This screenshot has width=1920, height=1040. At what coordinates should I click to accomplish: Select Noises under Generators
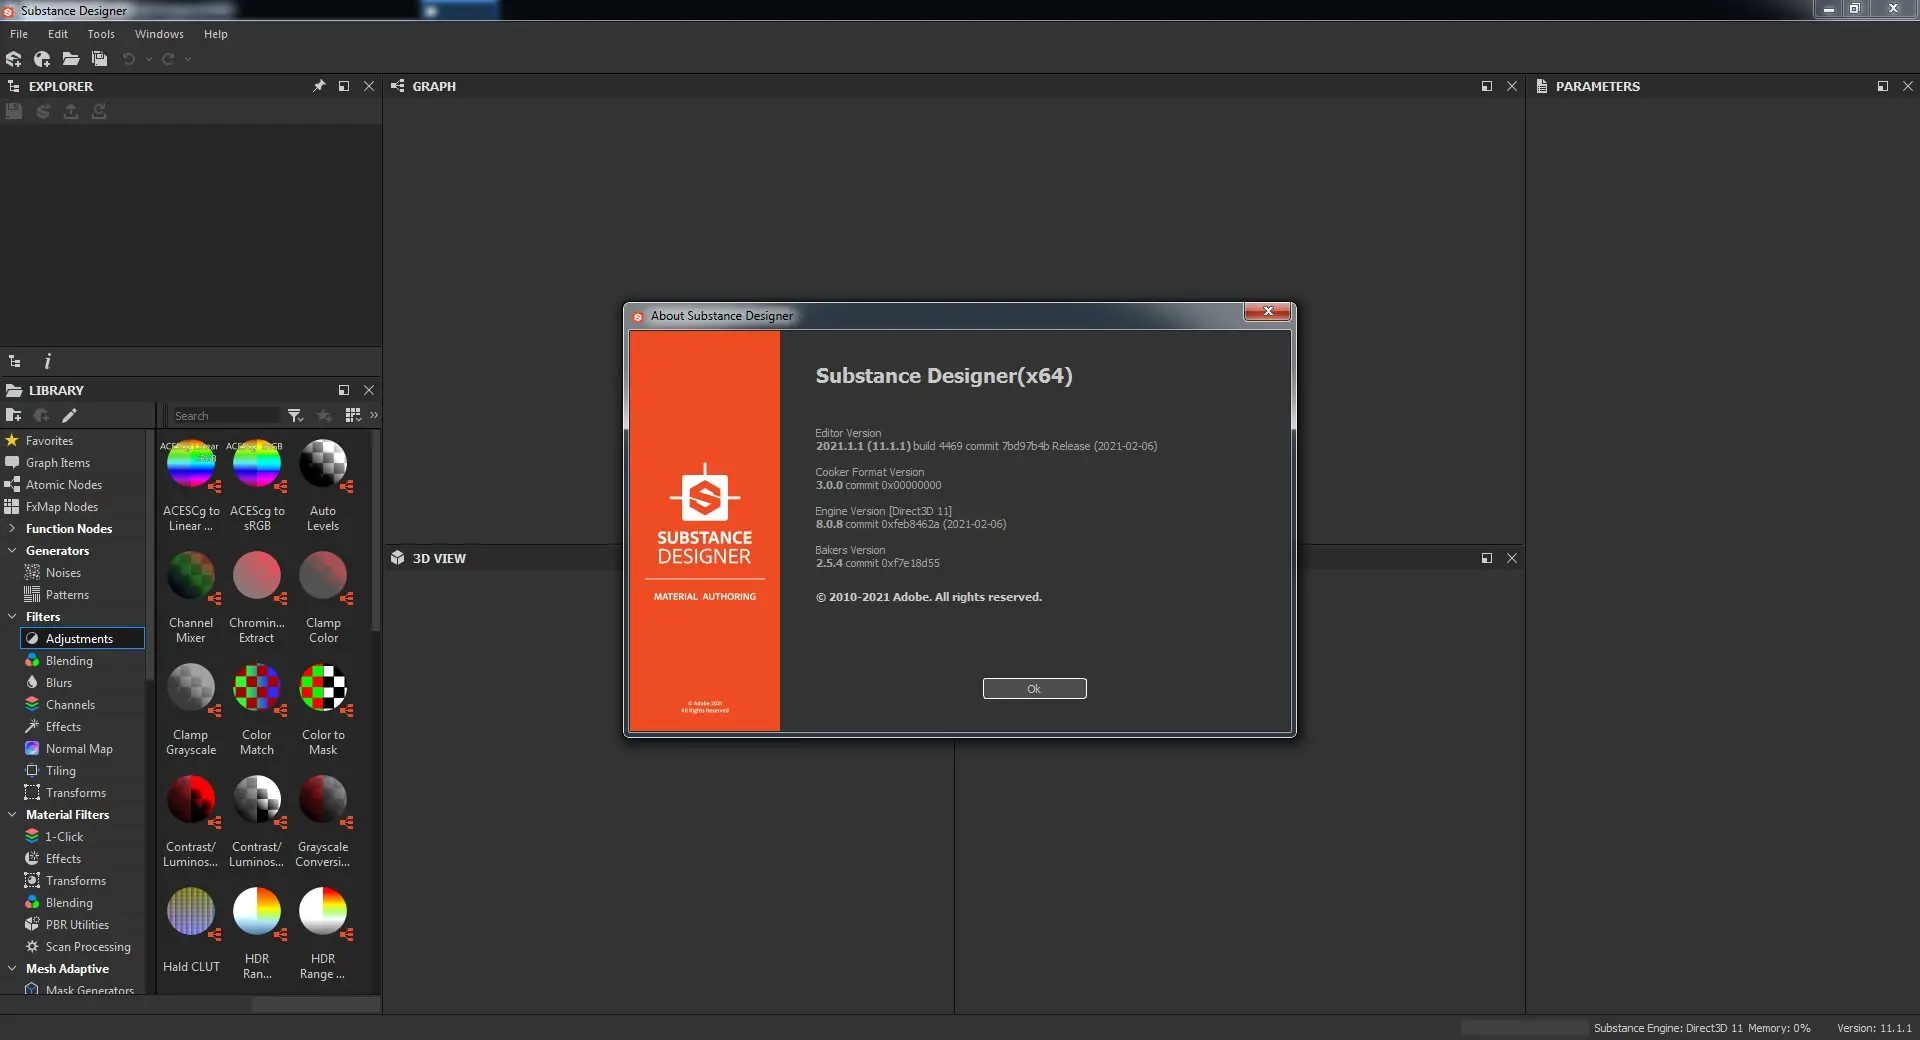63,573
